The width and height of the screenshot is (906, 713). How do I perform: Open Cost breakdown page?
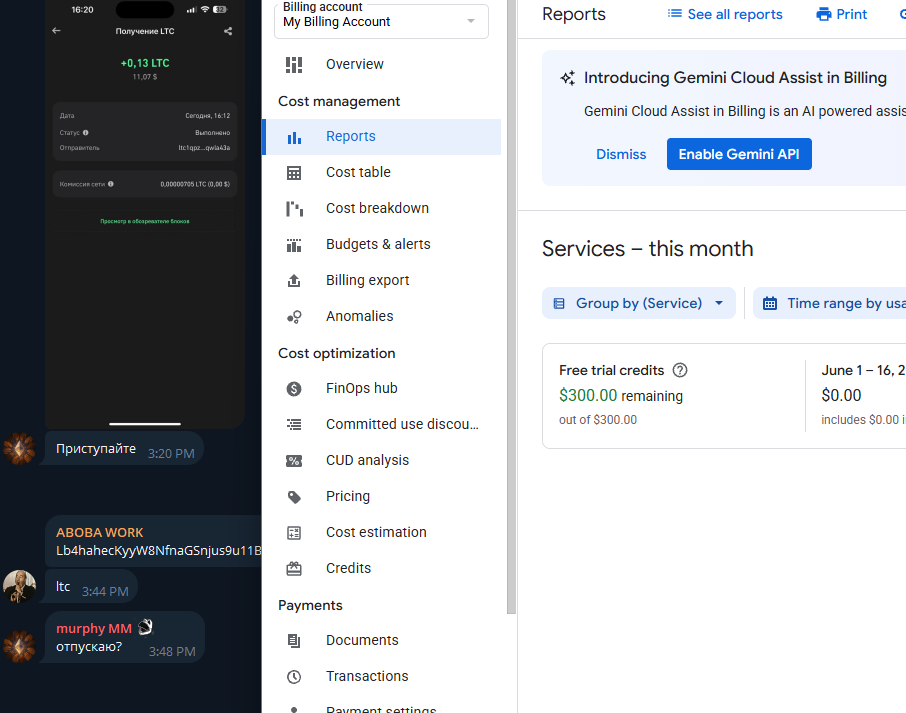381,209
